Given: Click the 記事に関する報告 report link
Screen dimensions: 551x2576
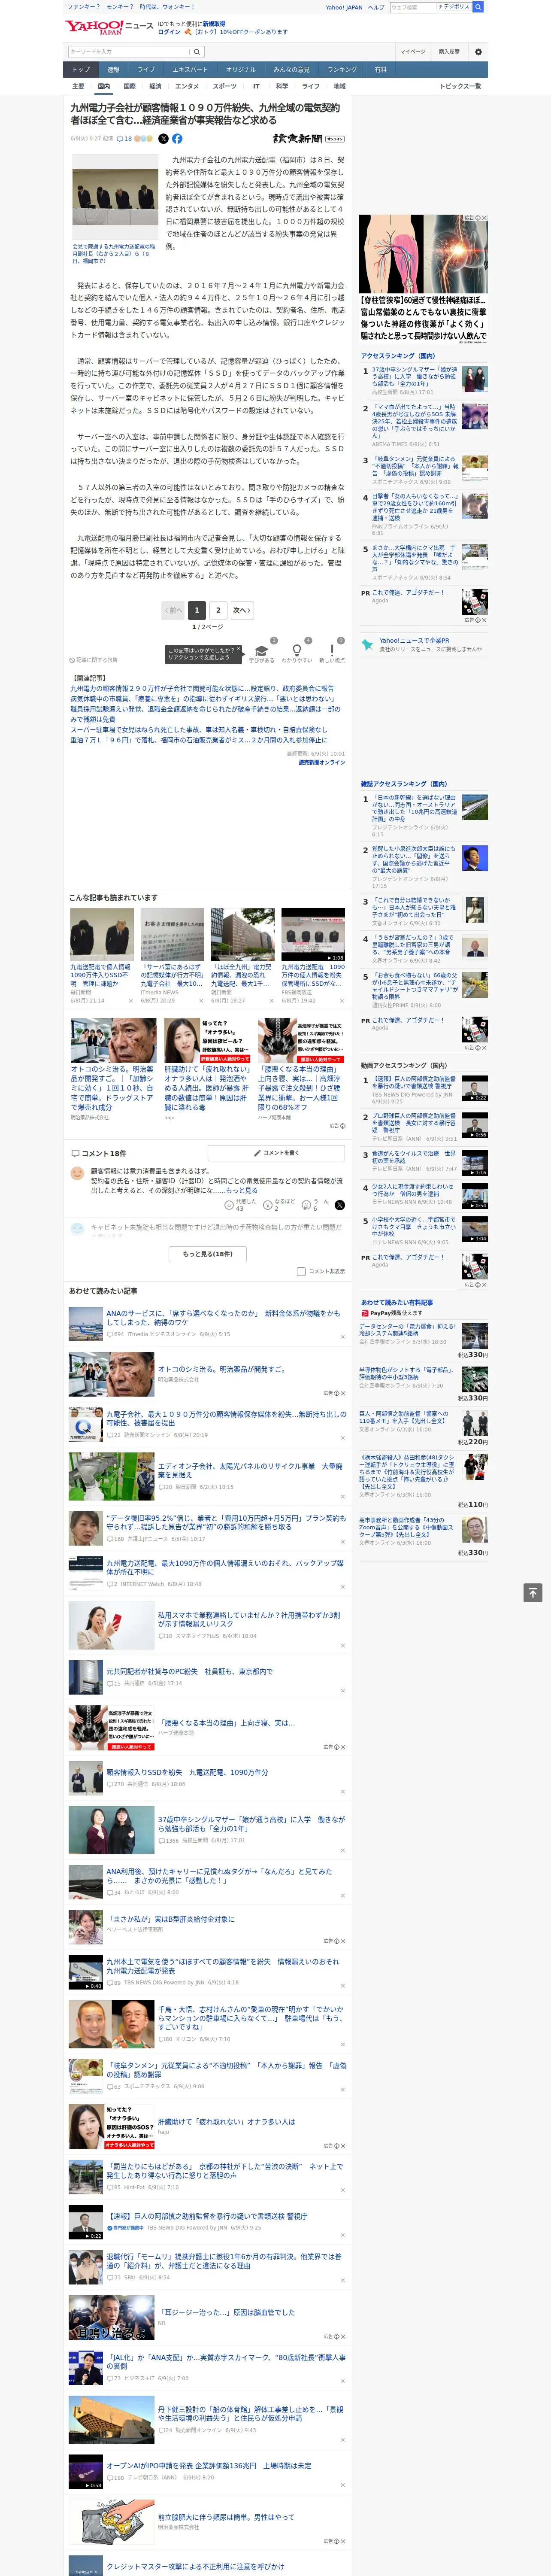Looking at the screenshot, I should [x=94, y=660].
